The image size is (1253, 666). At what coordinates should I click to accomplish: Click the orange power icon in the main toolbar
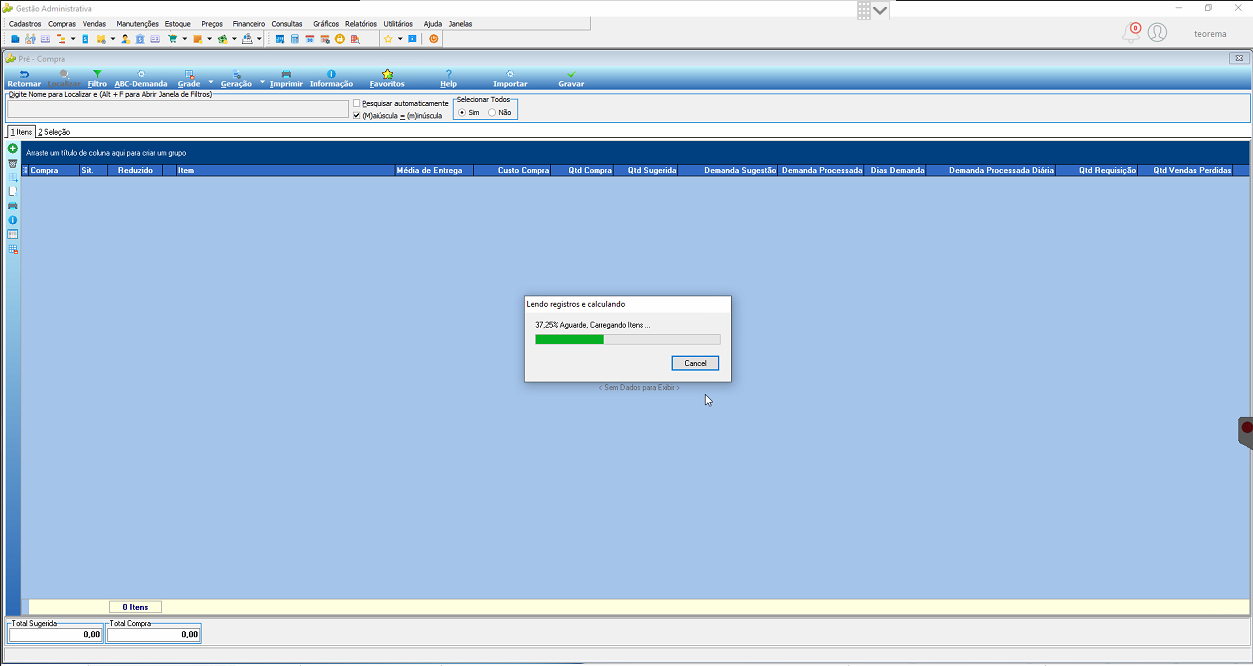[x=434, y=39]
